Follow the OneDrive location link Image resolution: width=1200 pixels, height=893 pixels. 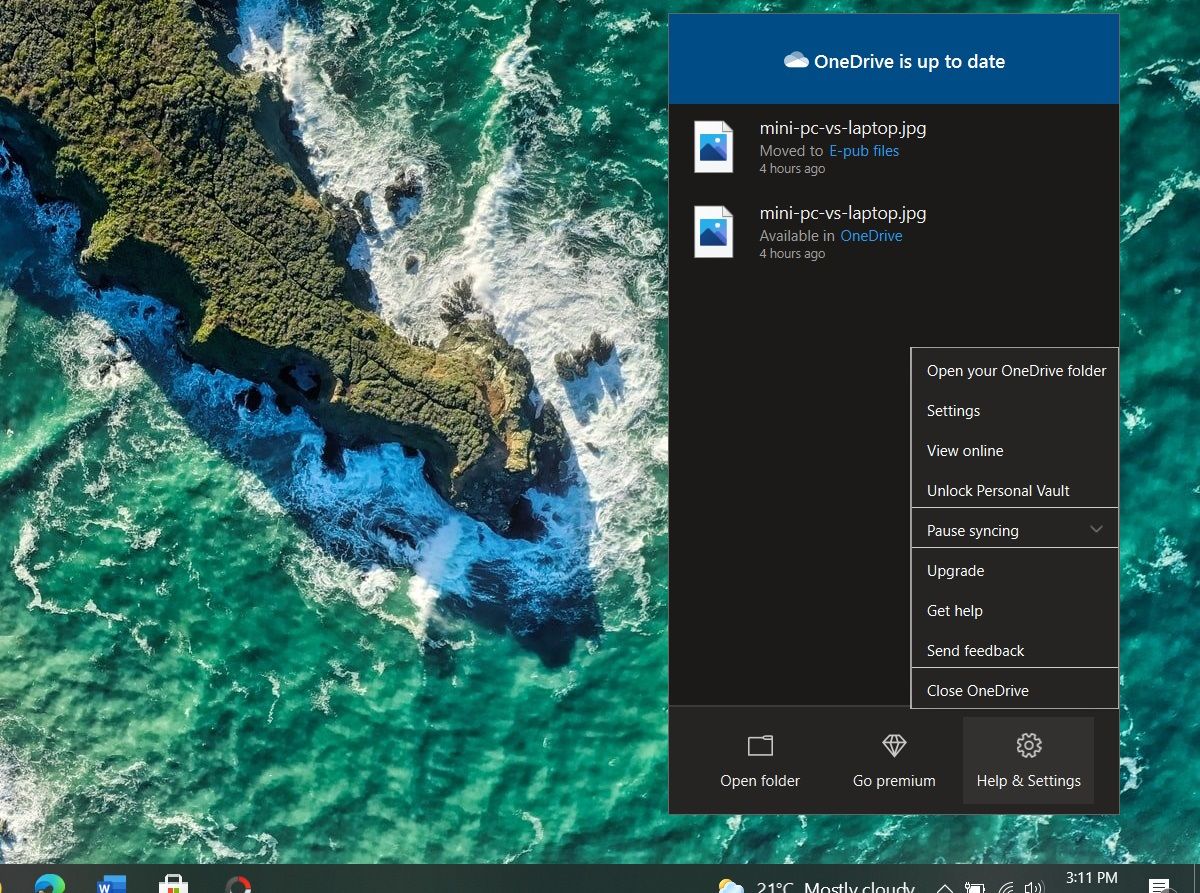click(871, 236)
